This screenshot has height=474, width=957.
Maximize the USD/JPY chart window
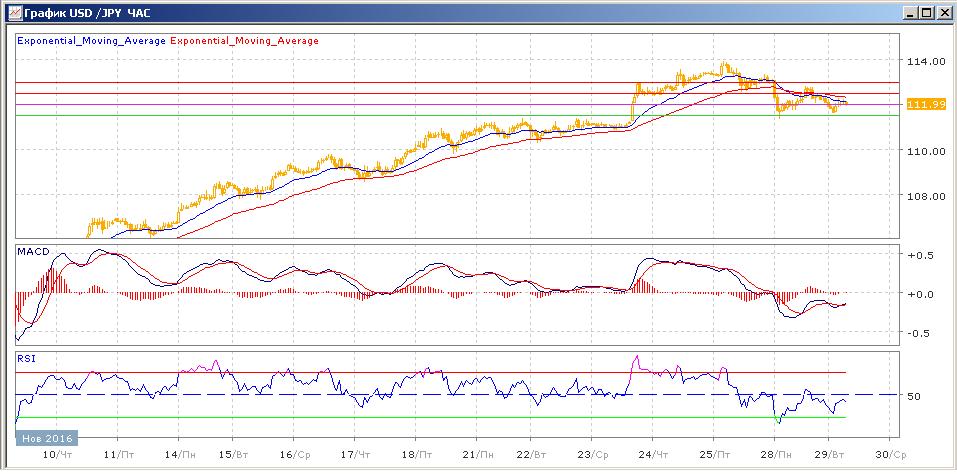tap(926, 12)
